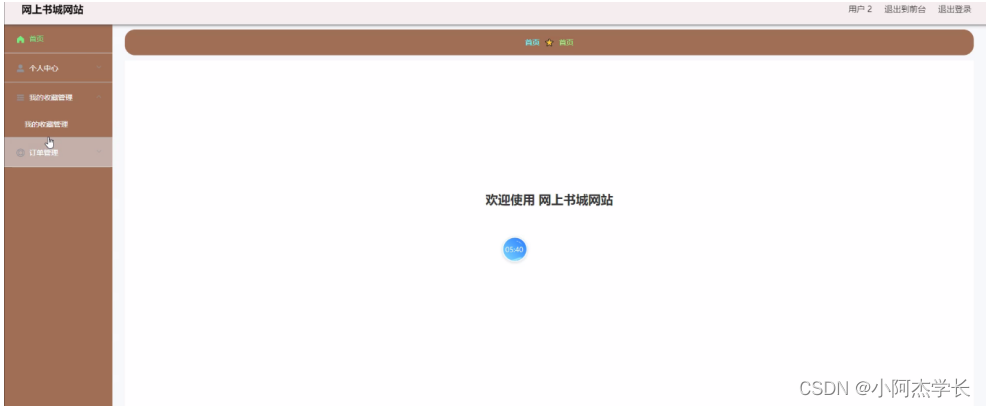Open 首页 in the sidebar menu
The height and width of the screenshot is (407, 986).
point(37,39)
